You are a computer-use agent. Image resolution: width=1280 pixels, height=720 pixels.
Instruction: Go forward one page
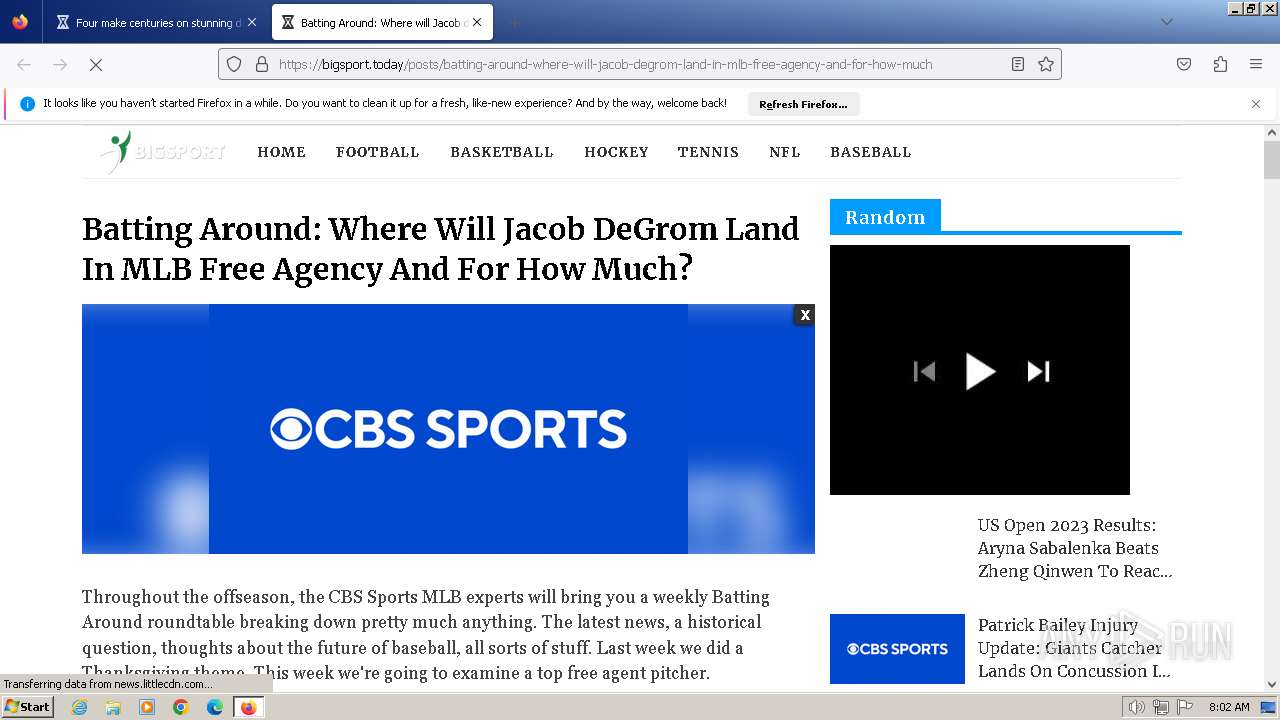(60, 64)
